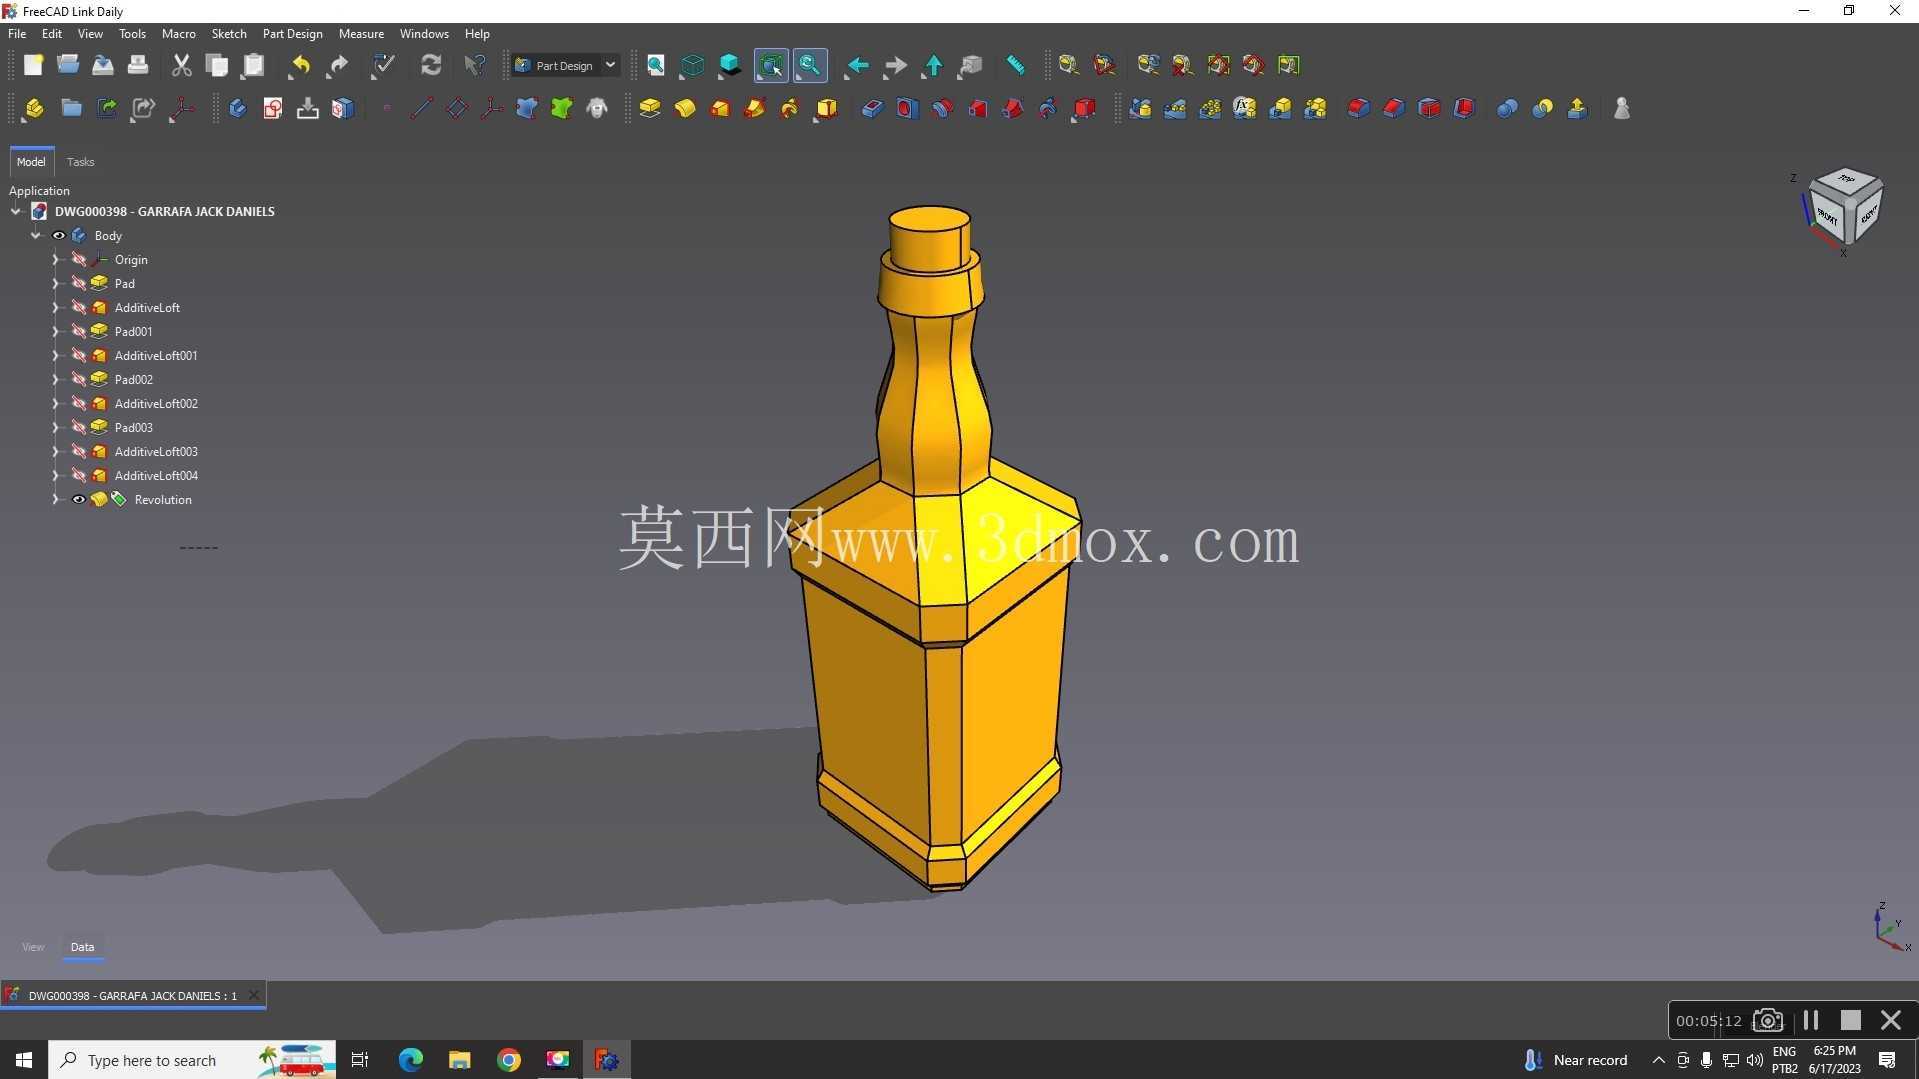Click the Mirrored transformation icon

point(1140,109)
